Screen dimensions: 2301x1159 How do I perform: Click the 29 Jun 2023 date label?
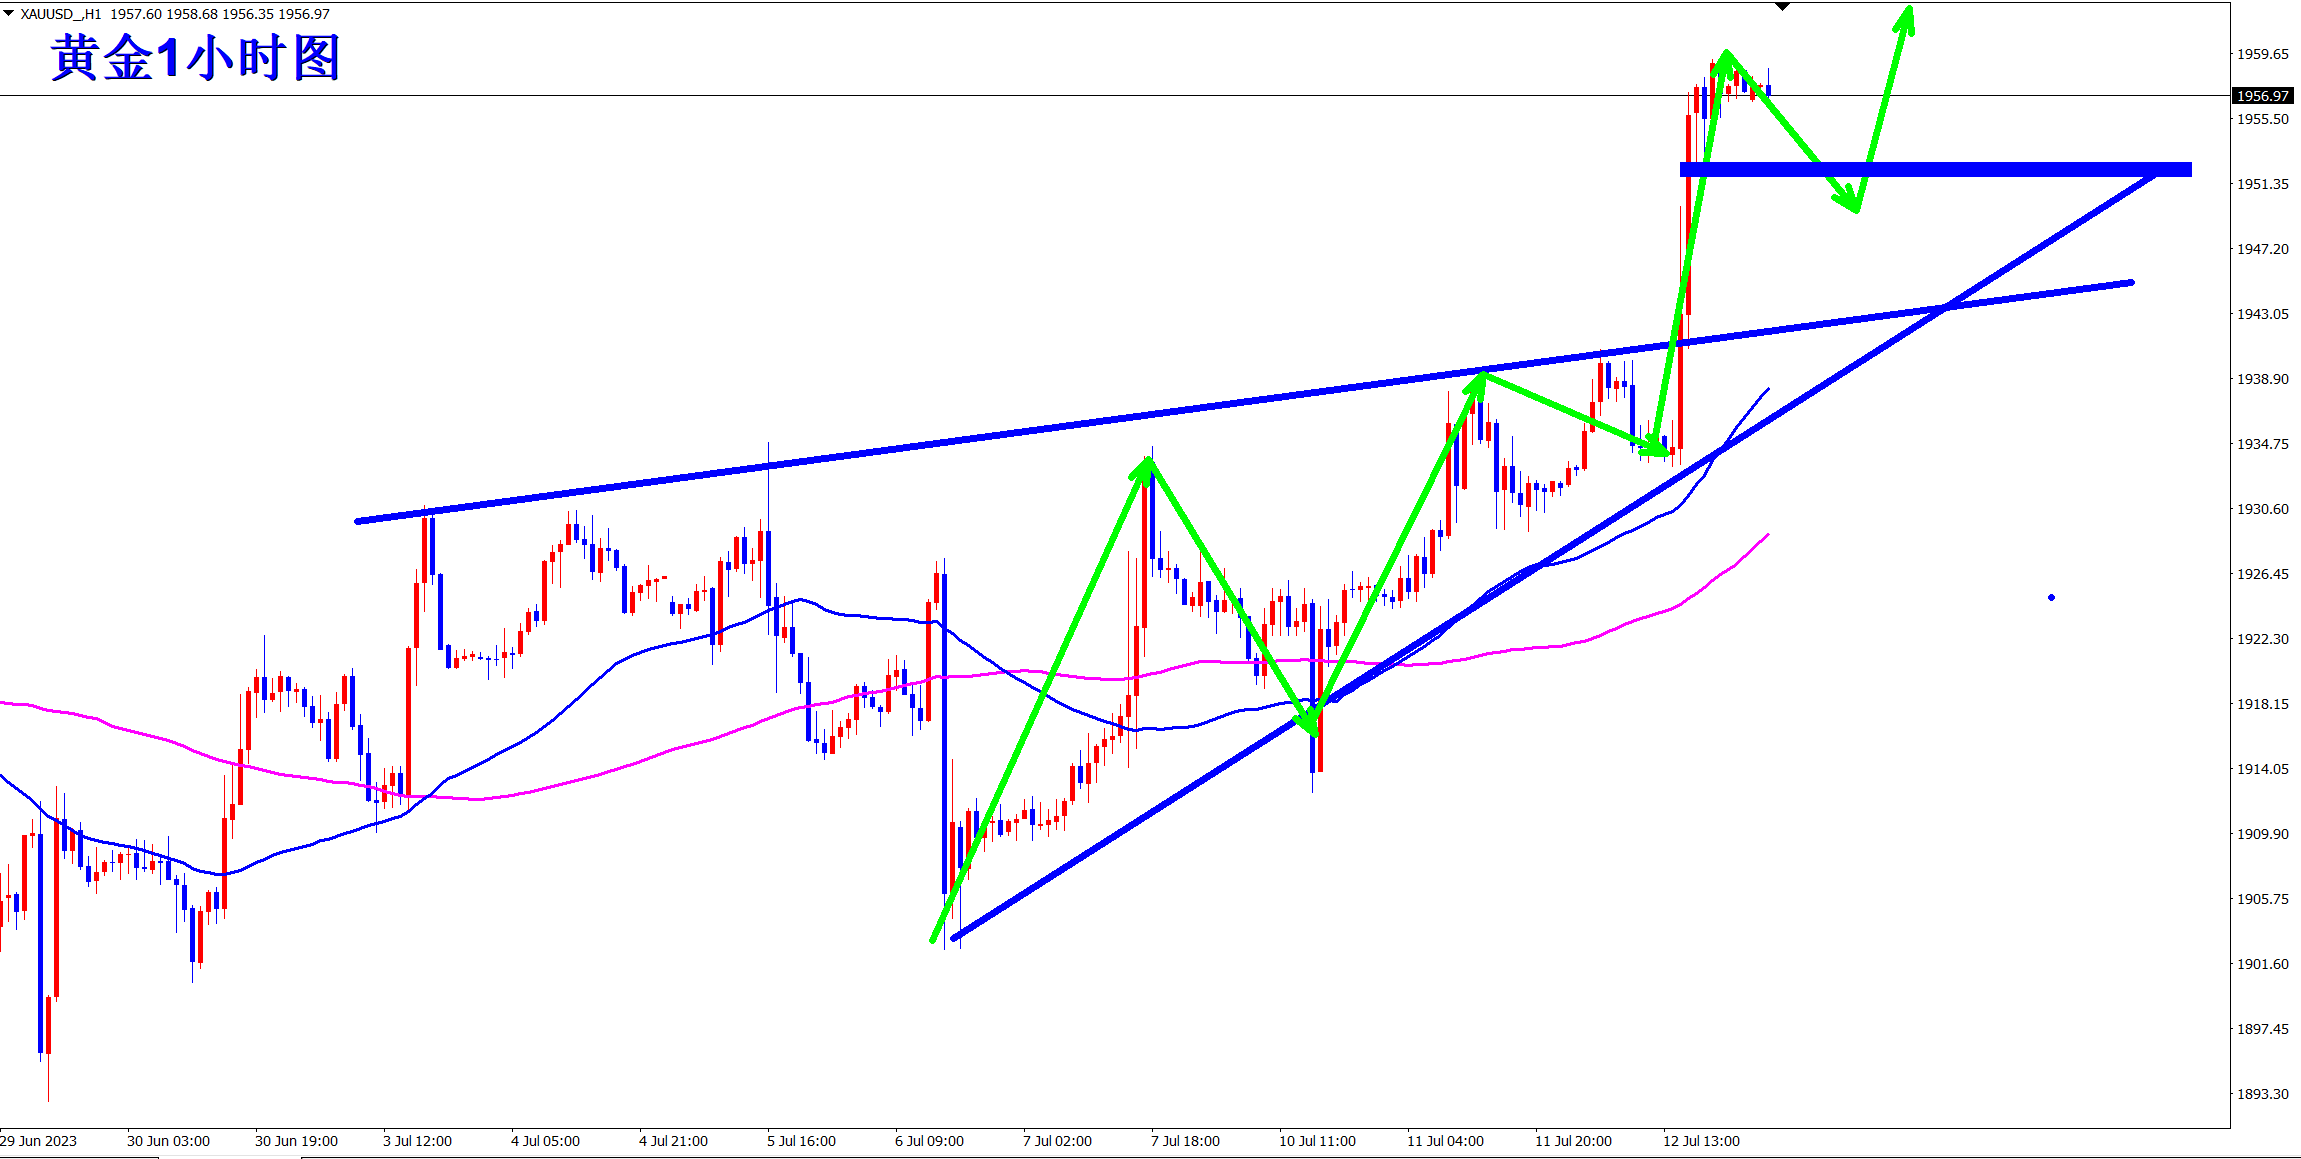pyautogui.click(x=38, y=1141)
